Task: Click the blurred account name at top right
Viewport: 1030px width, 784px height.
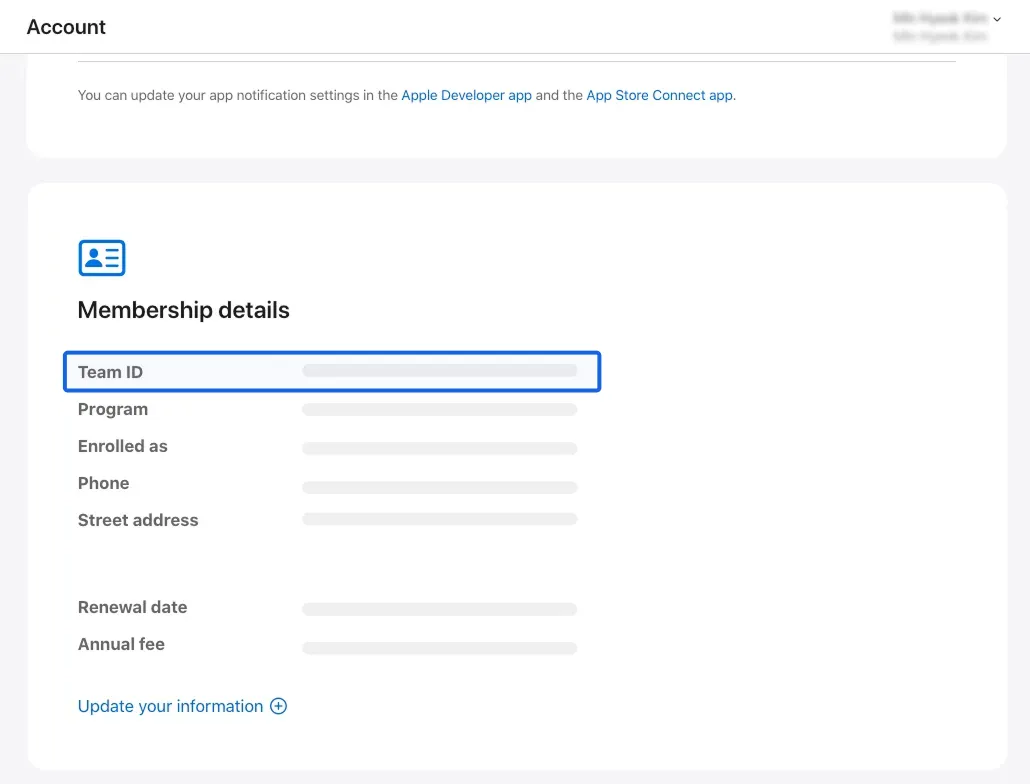Action: [x=939, y=26]
